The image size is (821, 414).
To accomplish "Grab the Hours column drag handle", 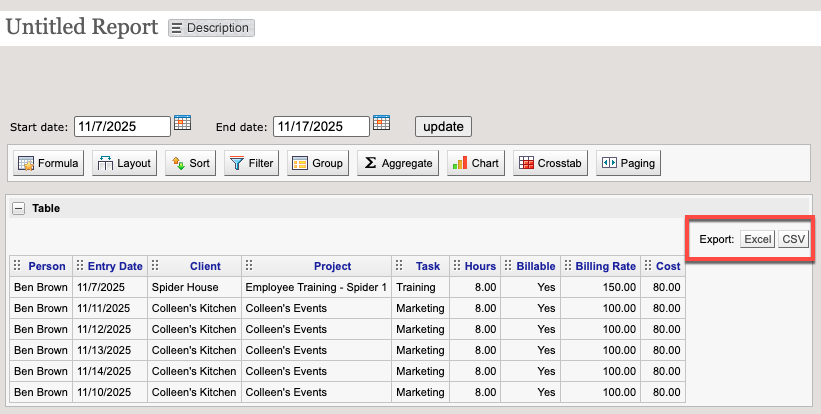I will 457,265.
